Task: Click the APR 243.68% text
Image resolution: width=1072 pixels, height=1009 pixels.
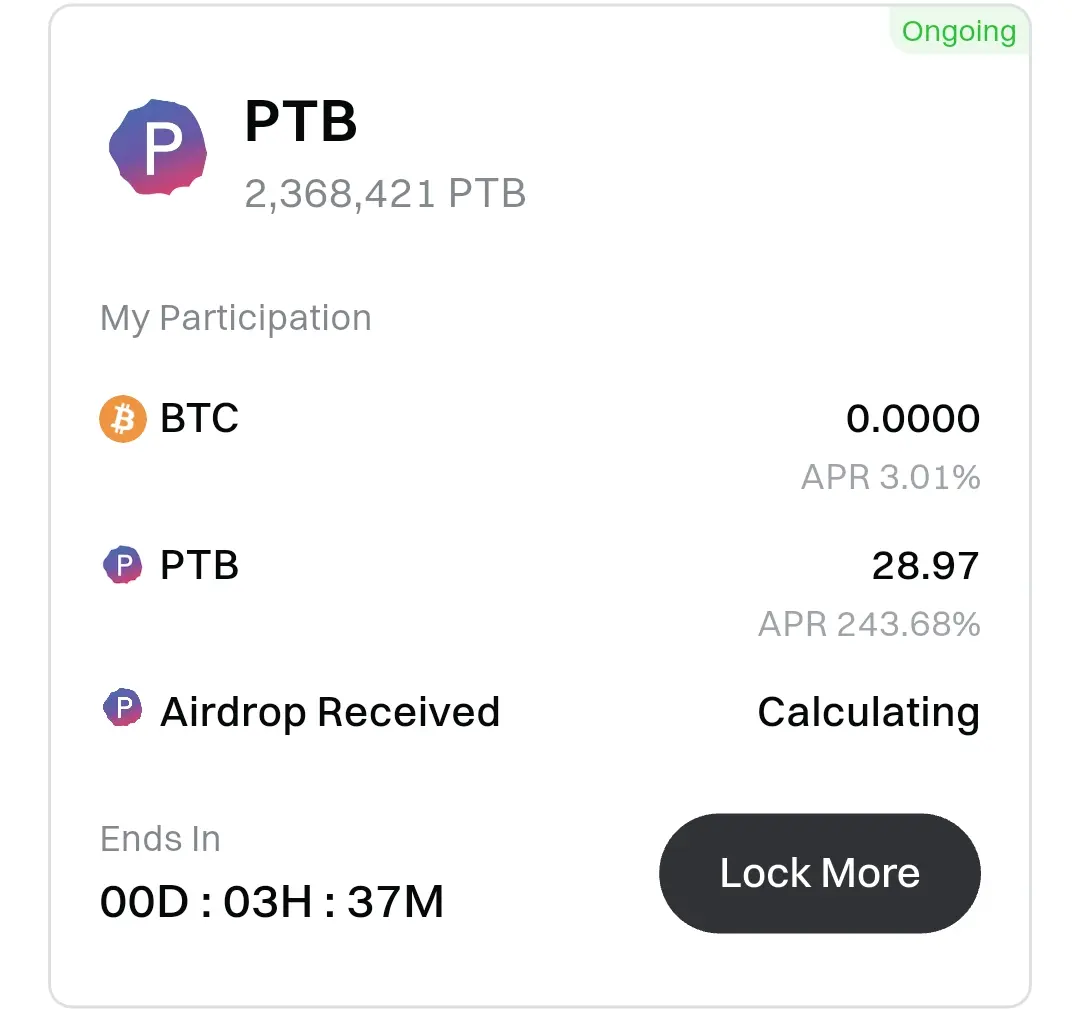Action: (x=869, y=624)
